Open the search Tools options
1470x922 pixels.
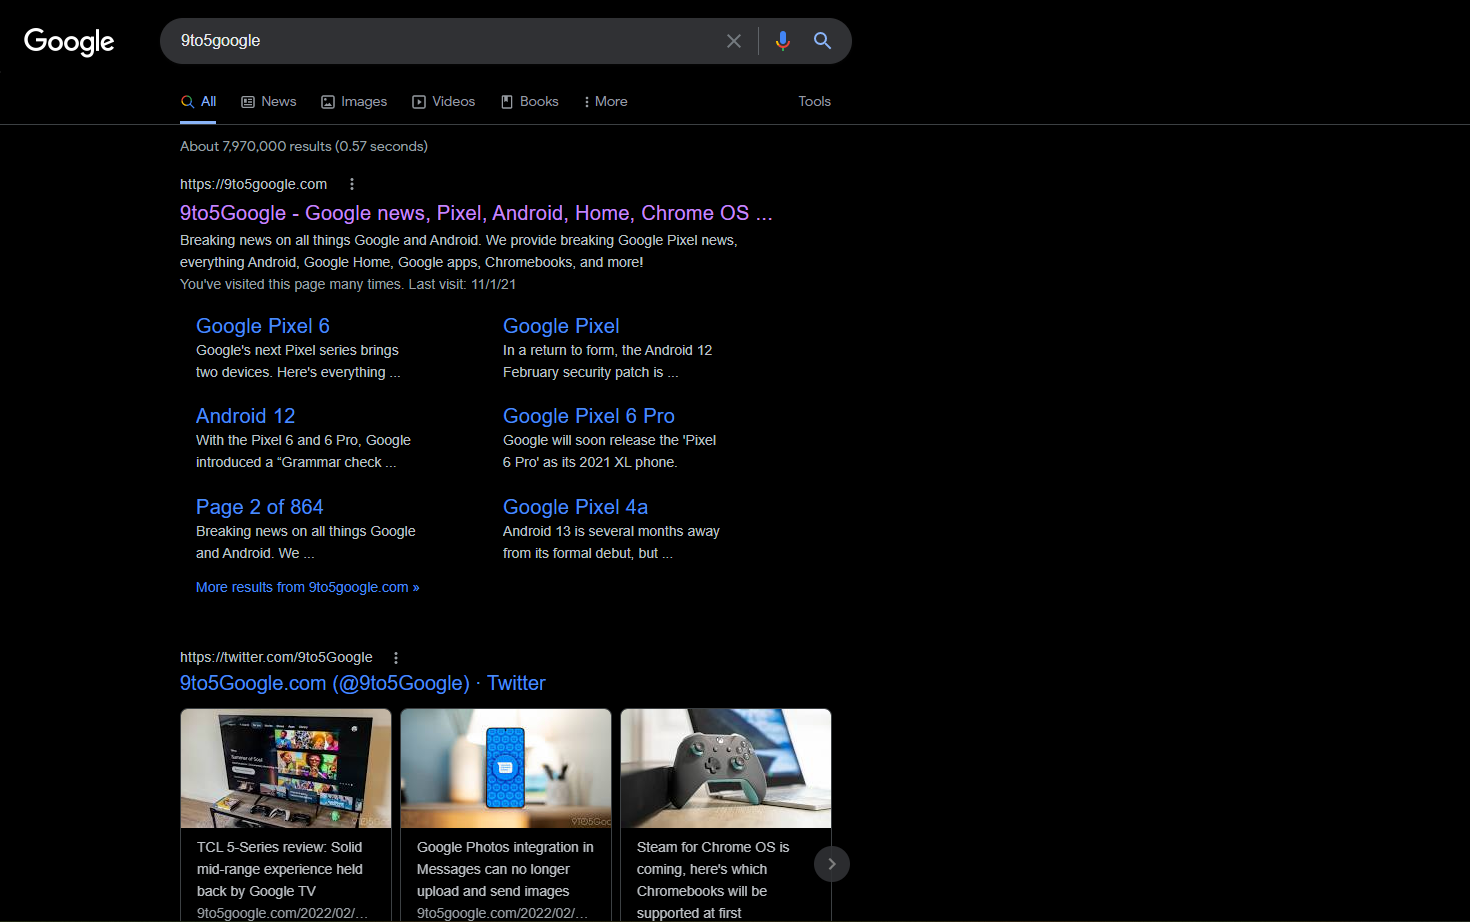815,102
